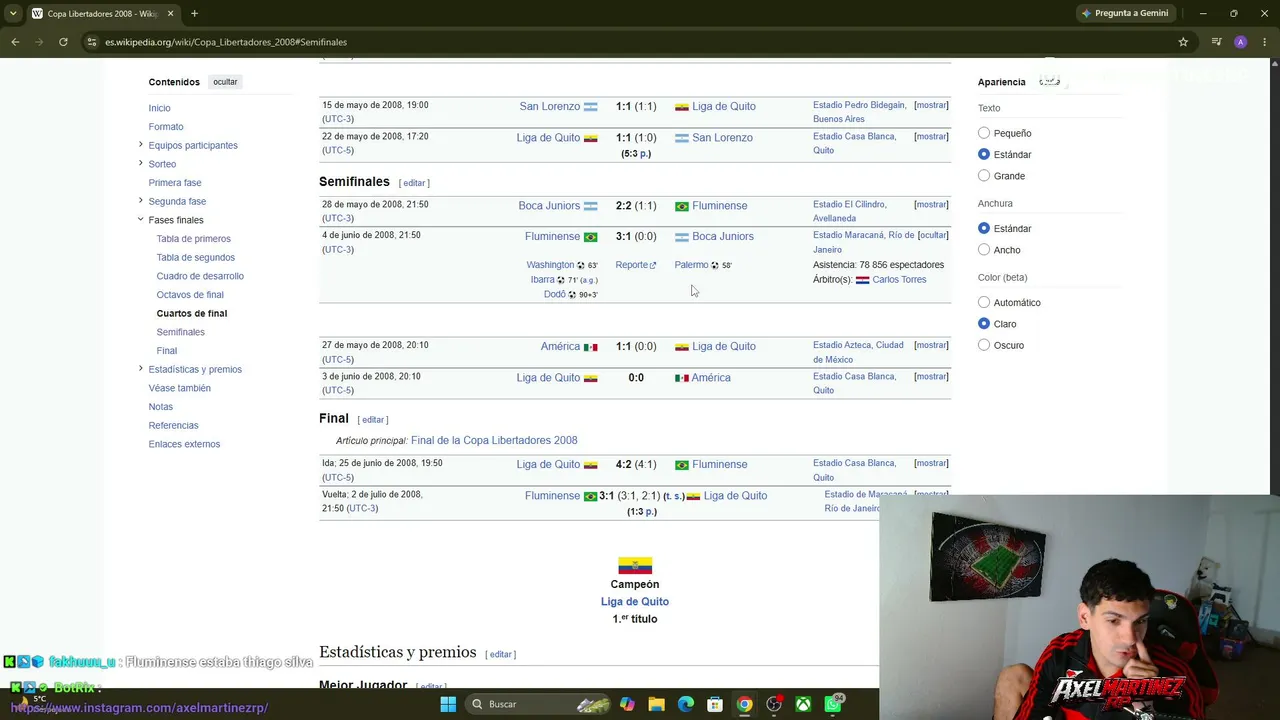View site information icon in address bar
Screen dimensions: 1280x720
92,42
